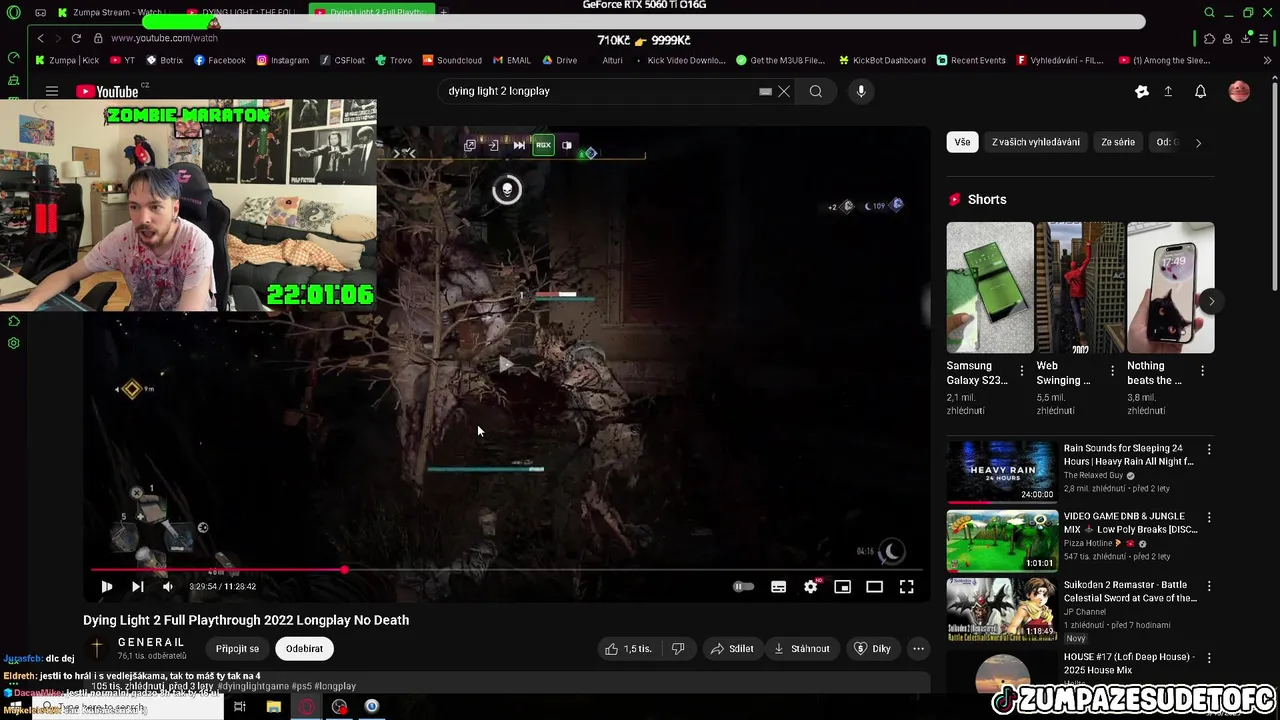Subscribe using the Odebírat button
Viewport: 1280px width, 720px height.
pyautogui.click(x=304, y=649)
